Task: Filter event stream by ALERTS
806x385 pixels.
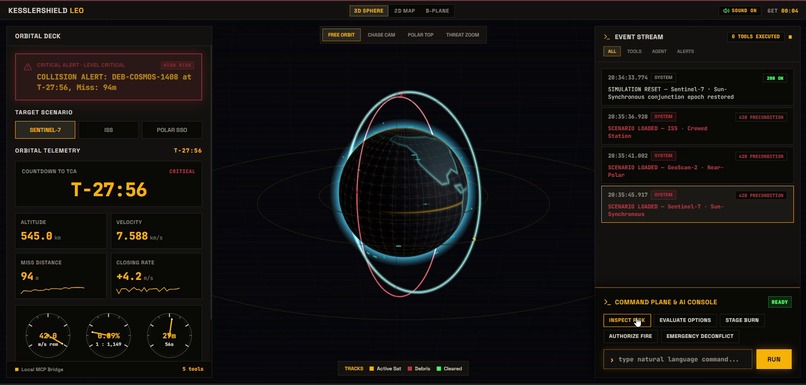Action: (x=685, y=51)
